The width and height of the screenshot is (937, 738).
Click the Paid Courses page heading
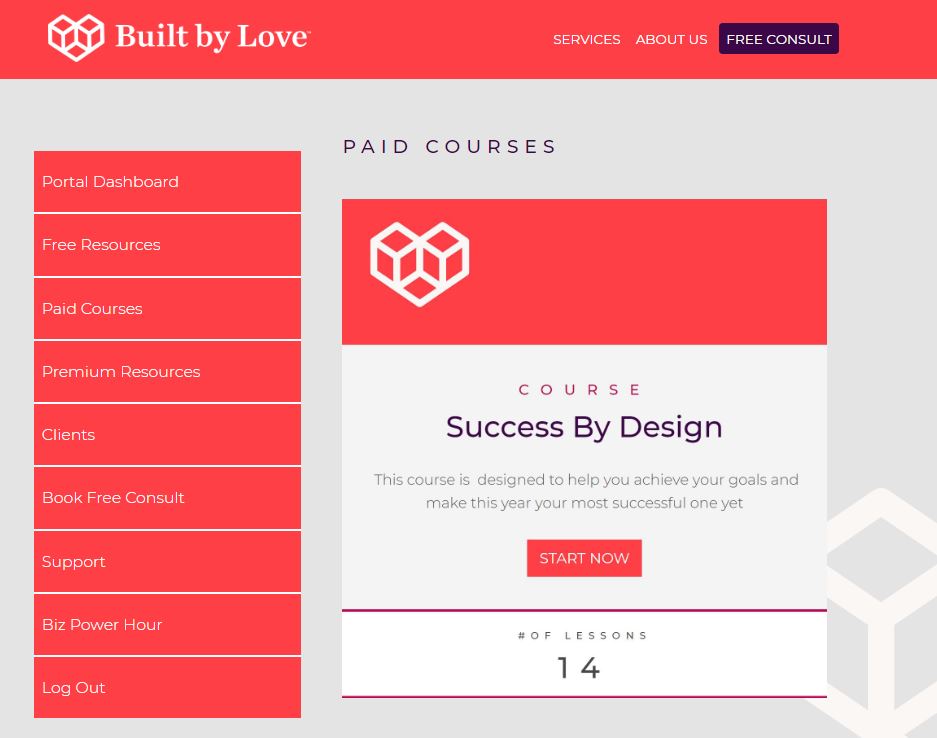[450, 147]
